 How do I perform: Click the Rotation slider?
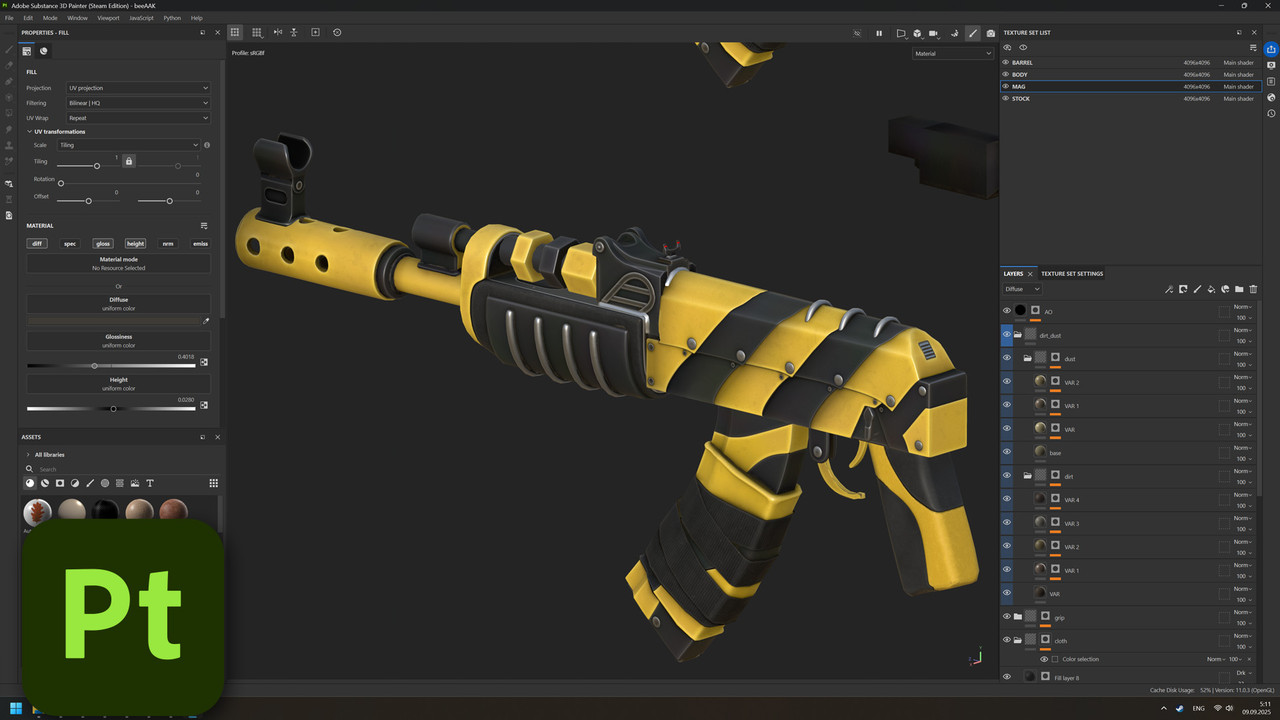pos(128,183)
